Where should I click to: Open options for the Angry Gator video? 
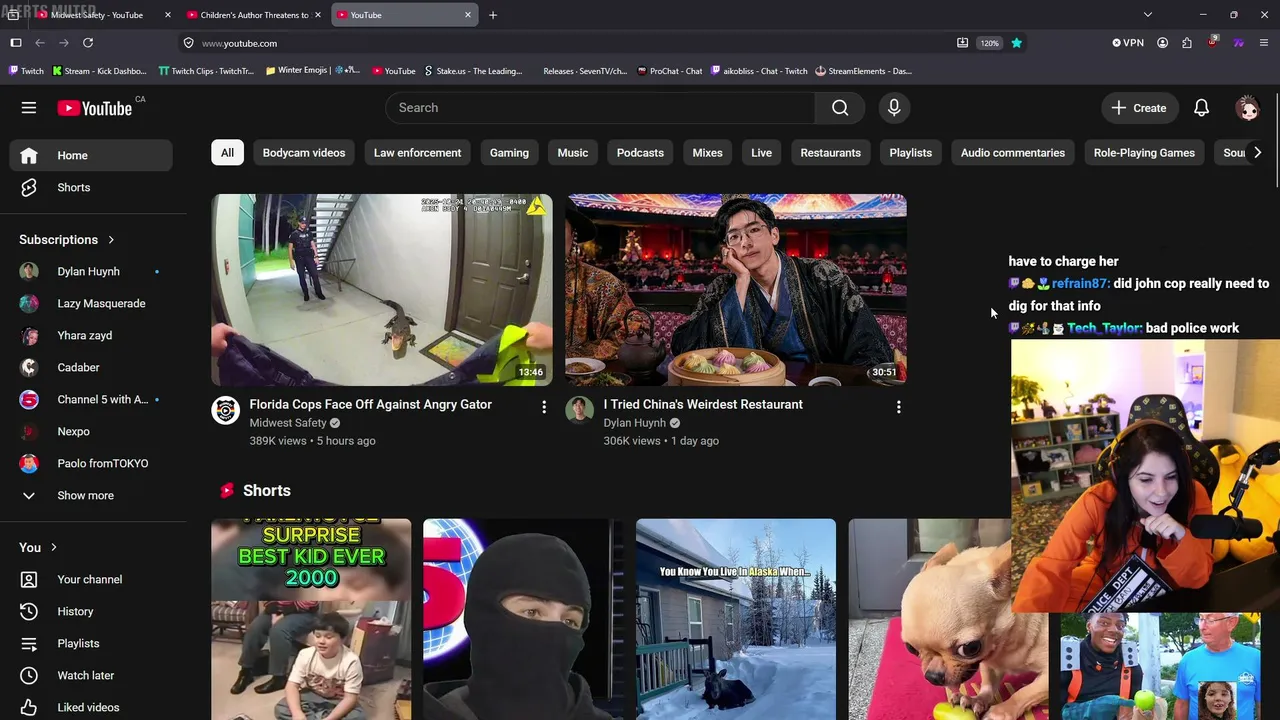(x=544, y=407)
